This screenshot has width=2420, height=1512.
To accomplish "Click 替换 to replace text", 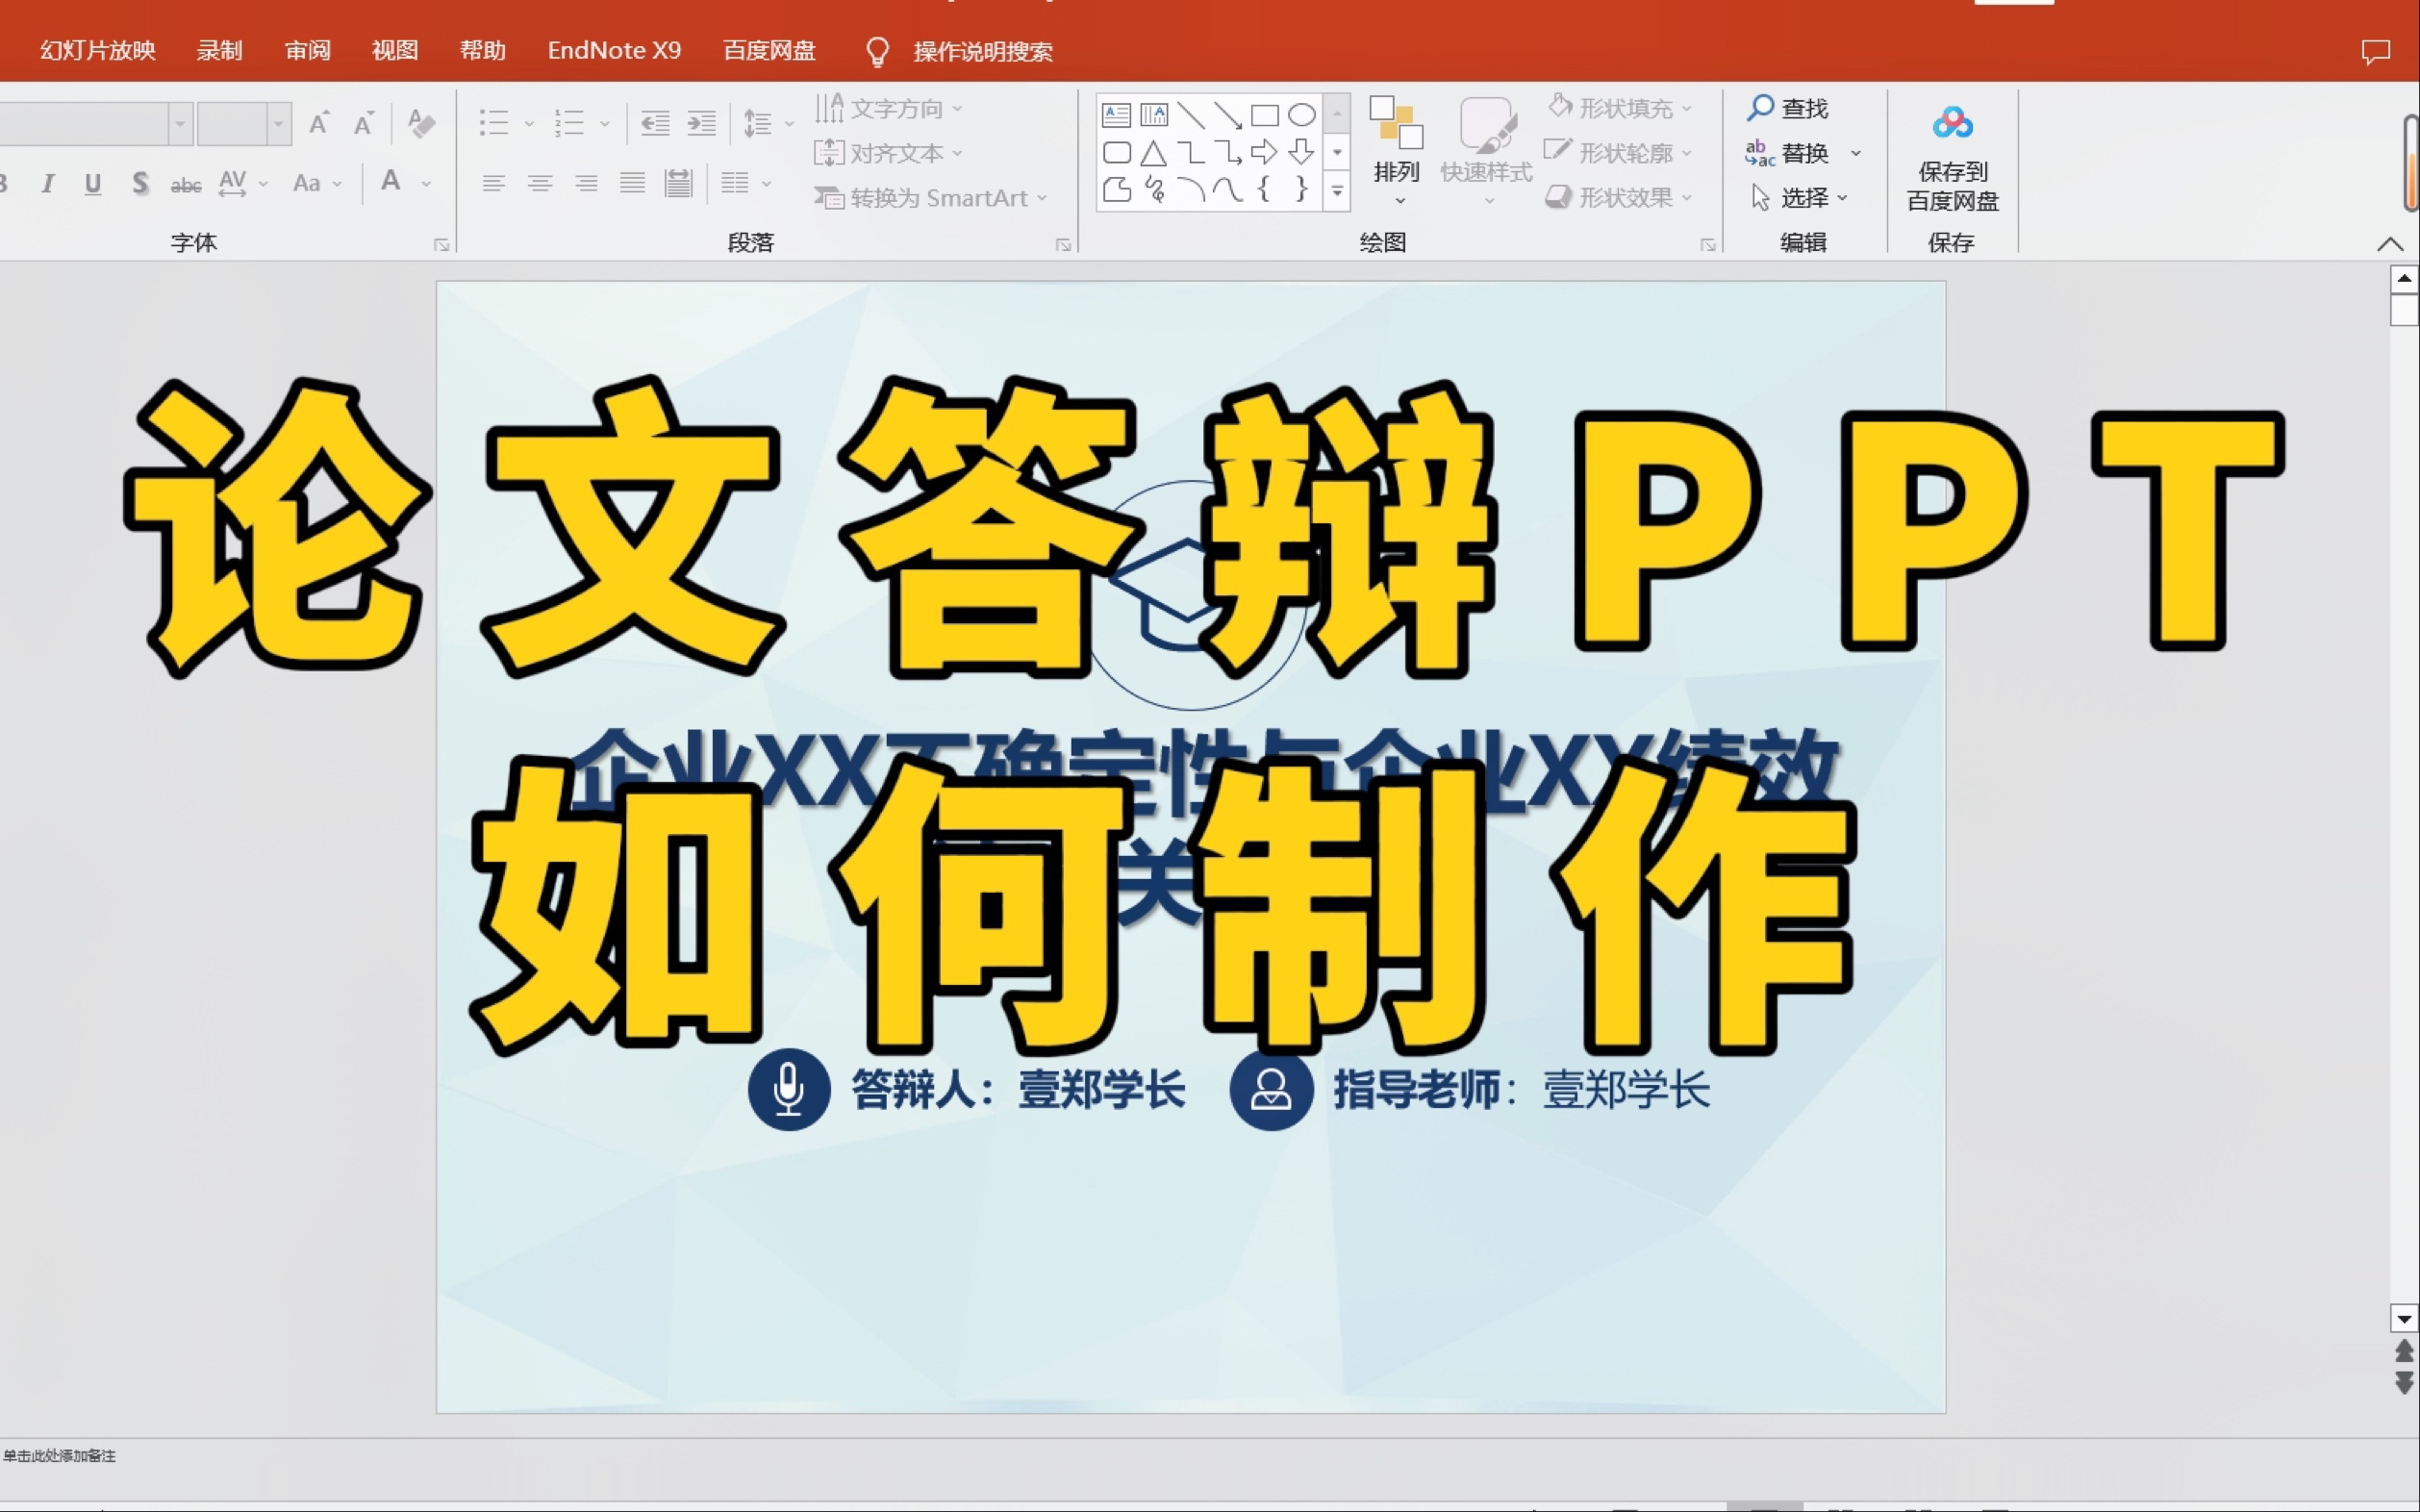I will coord(1805,152).
